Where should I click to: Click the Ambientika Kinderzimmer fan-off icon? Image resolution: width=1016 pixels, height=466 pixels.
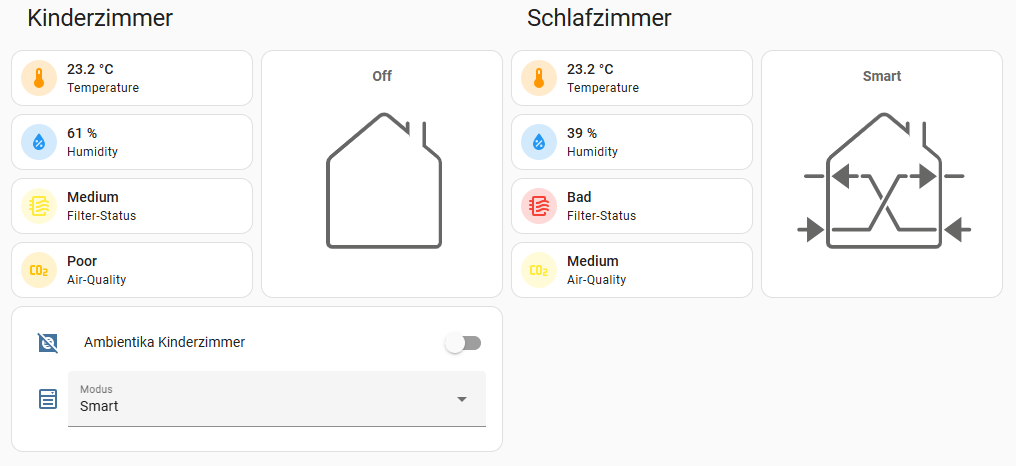[x=48, y=343]
